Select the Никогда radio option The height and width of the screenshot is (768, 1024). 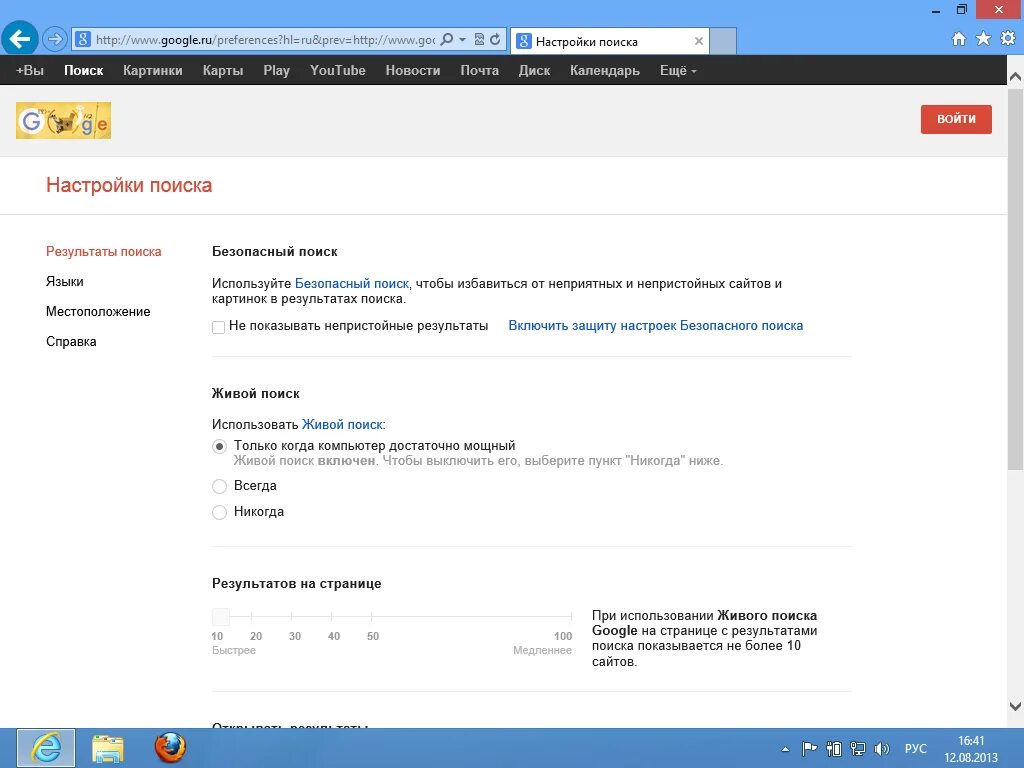click(x=219, y=512)
